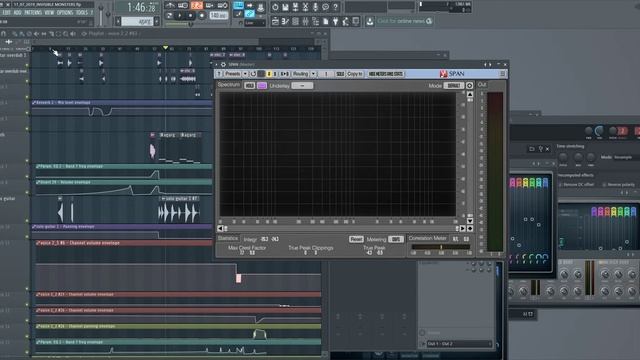
Task: Toggle Remove DC offset option
Action: (560, 185)
